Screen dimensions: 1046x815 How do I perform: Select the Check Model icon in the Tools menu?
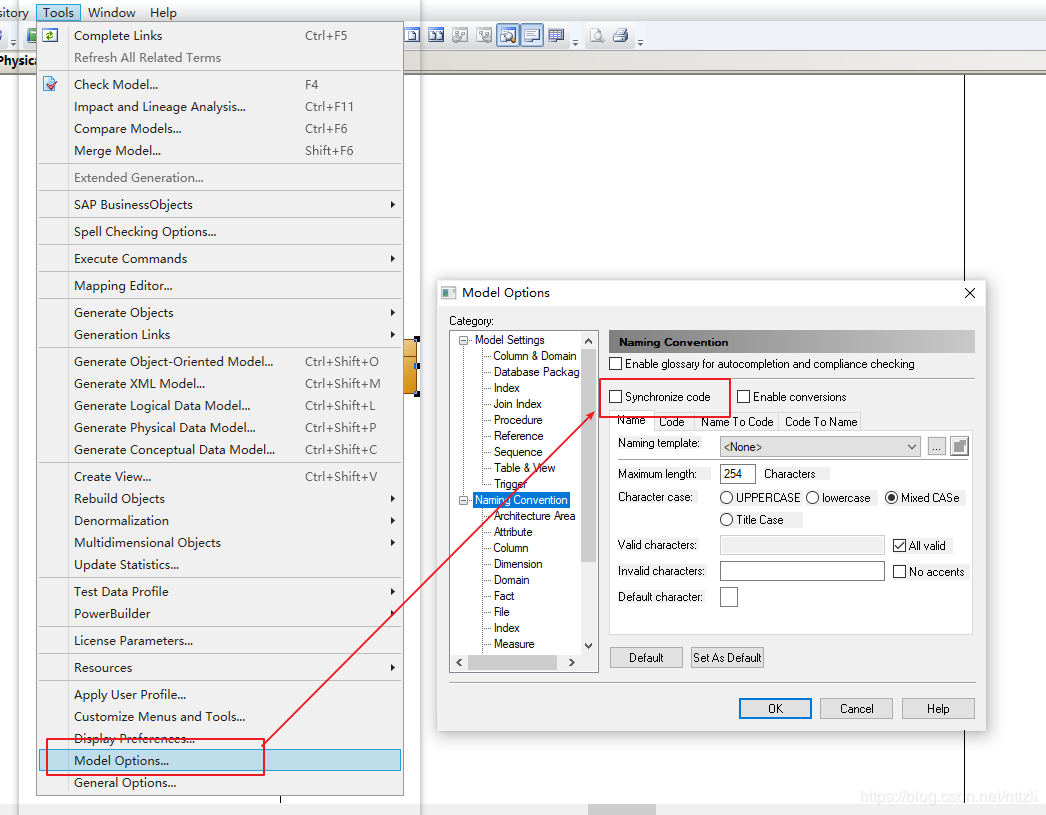pos(50,83)
